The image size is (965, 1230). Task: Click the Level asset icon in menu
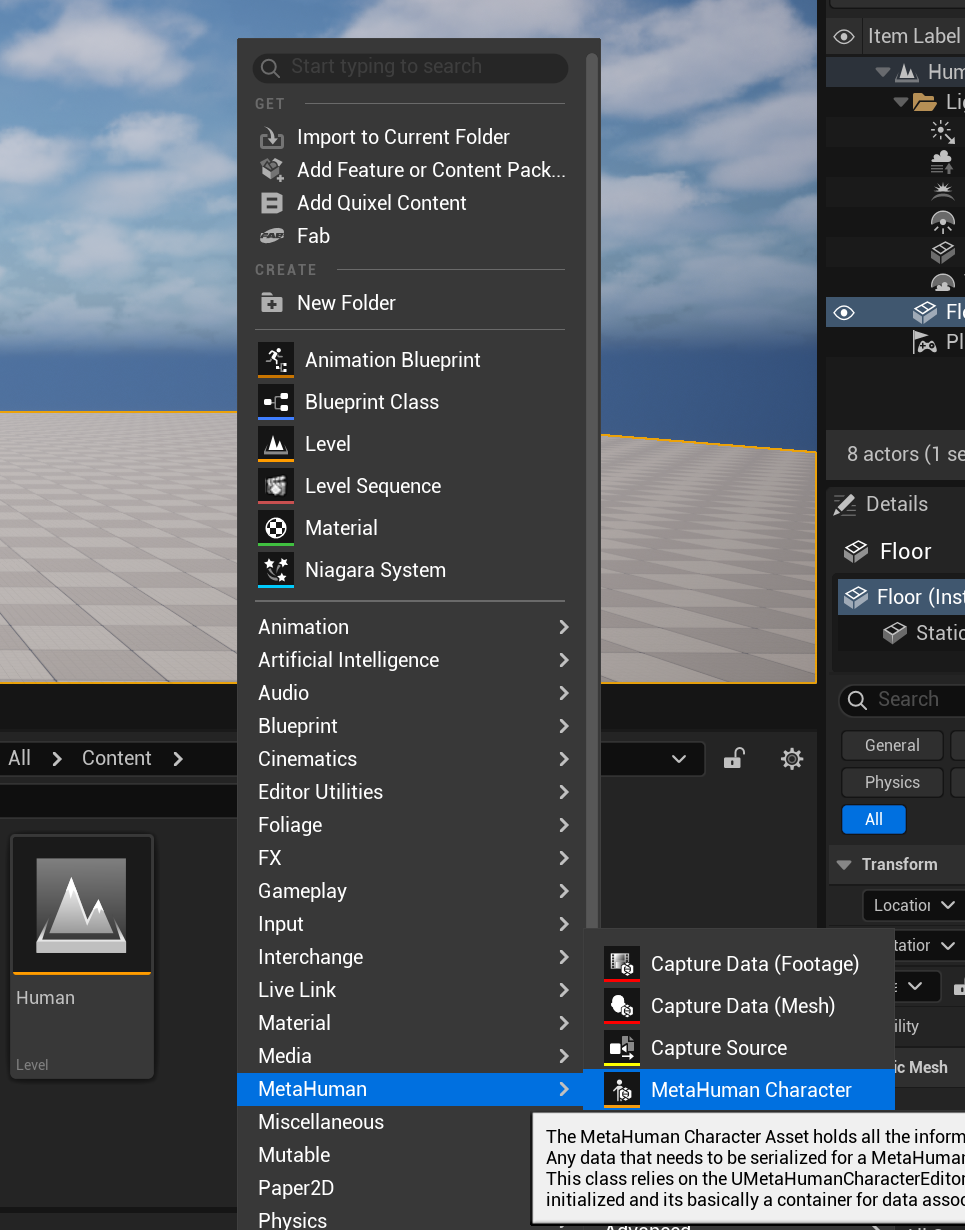[276, 444]
